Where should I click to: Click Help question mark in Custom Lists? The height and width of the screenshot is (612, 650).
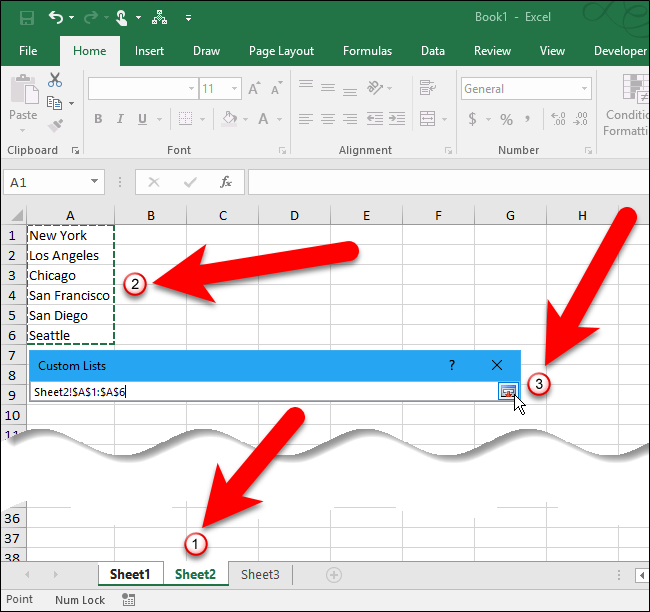tap(452, 365)
